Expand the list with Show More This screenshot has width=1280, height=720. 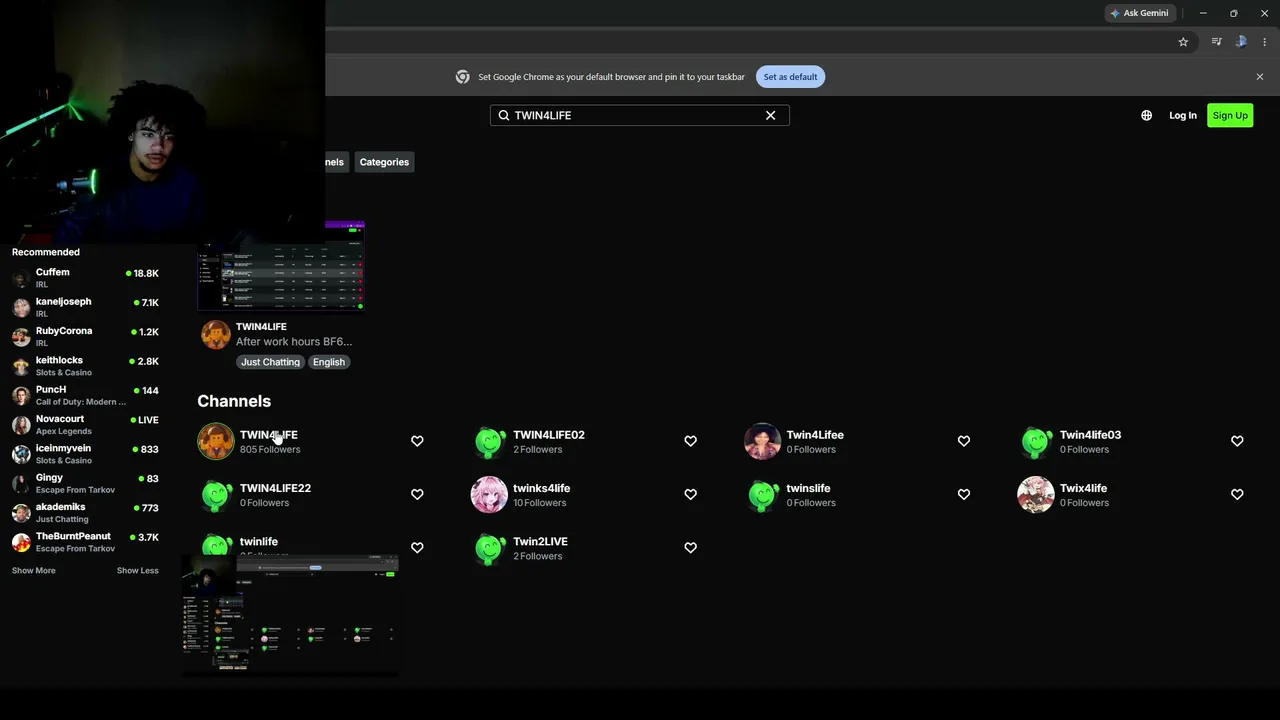[x=34, y=571]
